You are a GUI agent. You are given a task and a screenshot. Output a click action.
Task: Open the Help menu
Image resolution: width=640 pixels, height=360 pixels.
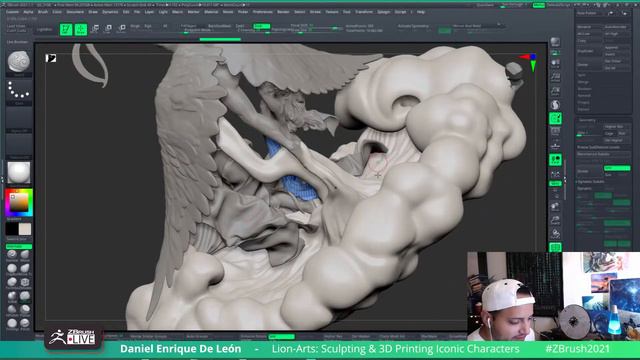tap(421, 12)
